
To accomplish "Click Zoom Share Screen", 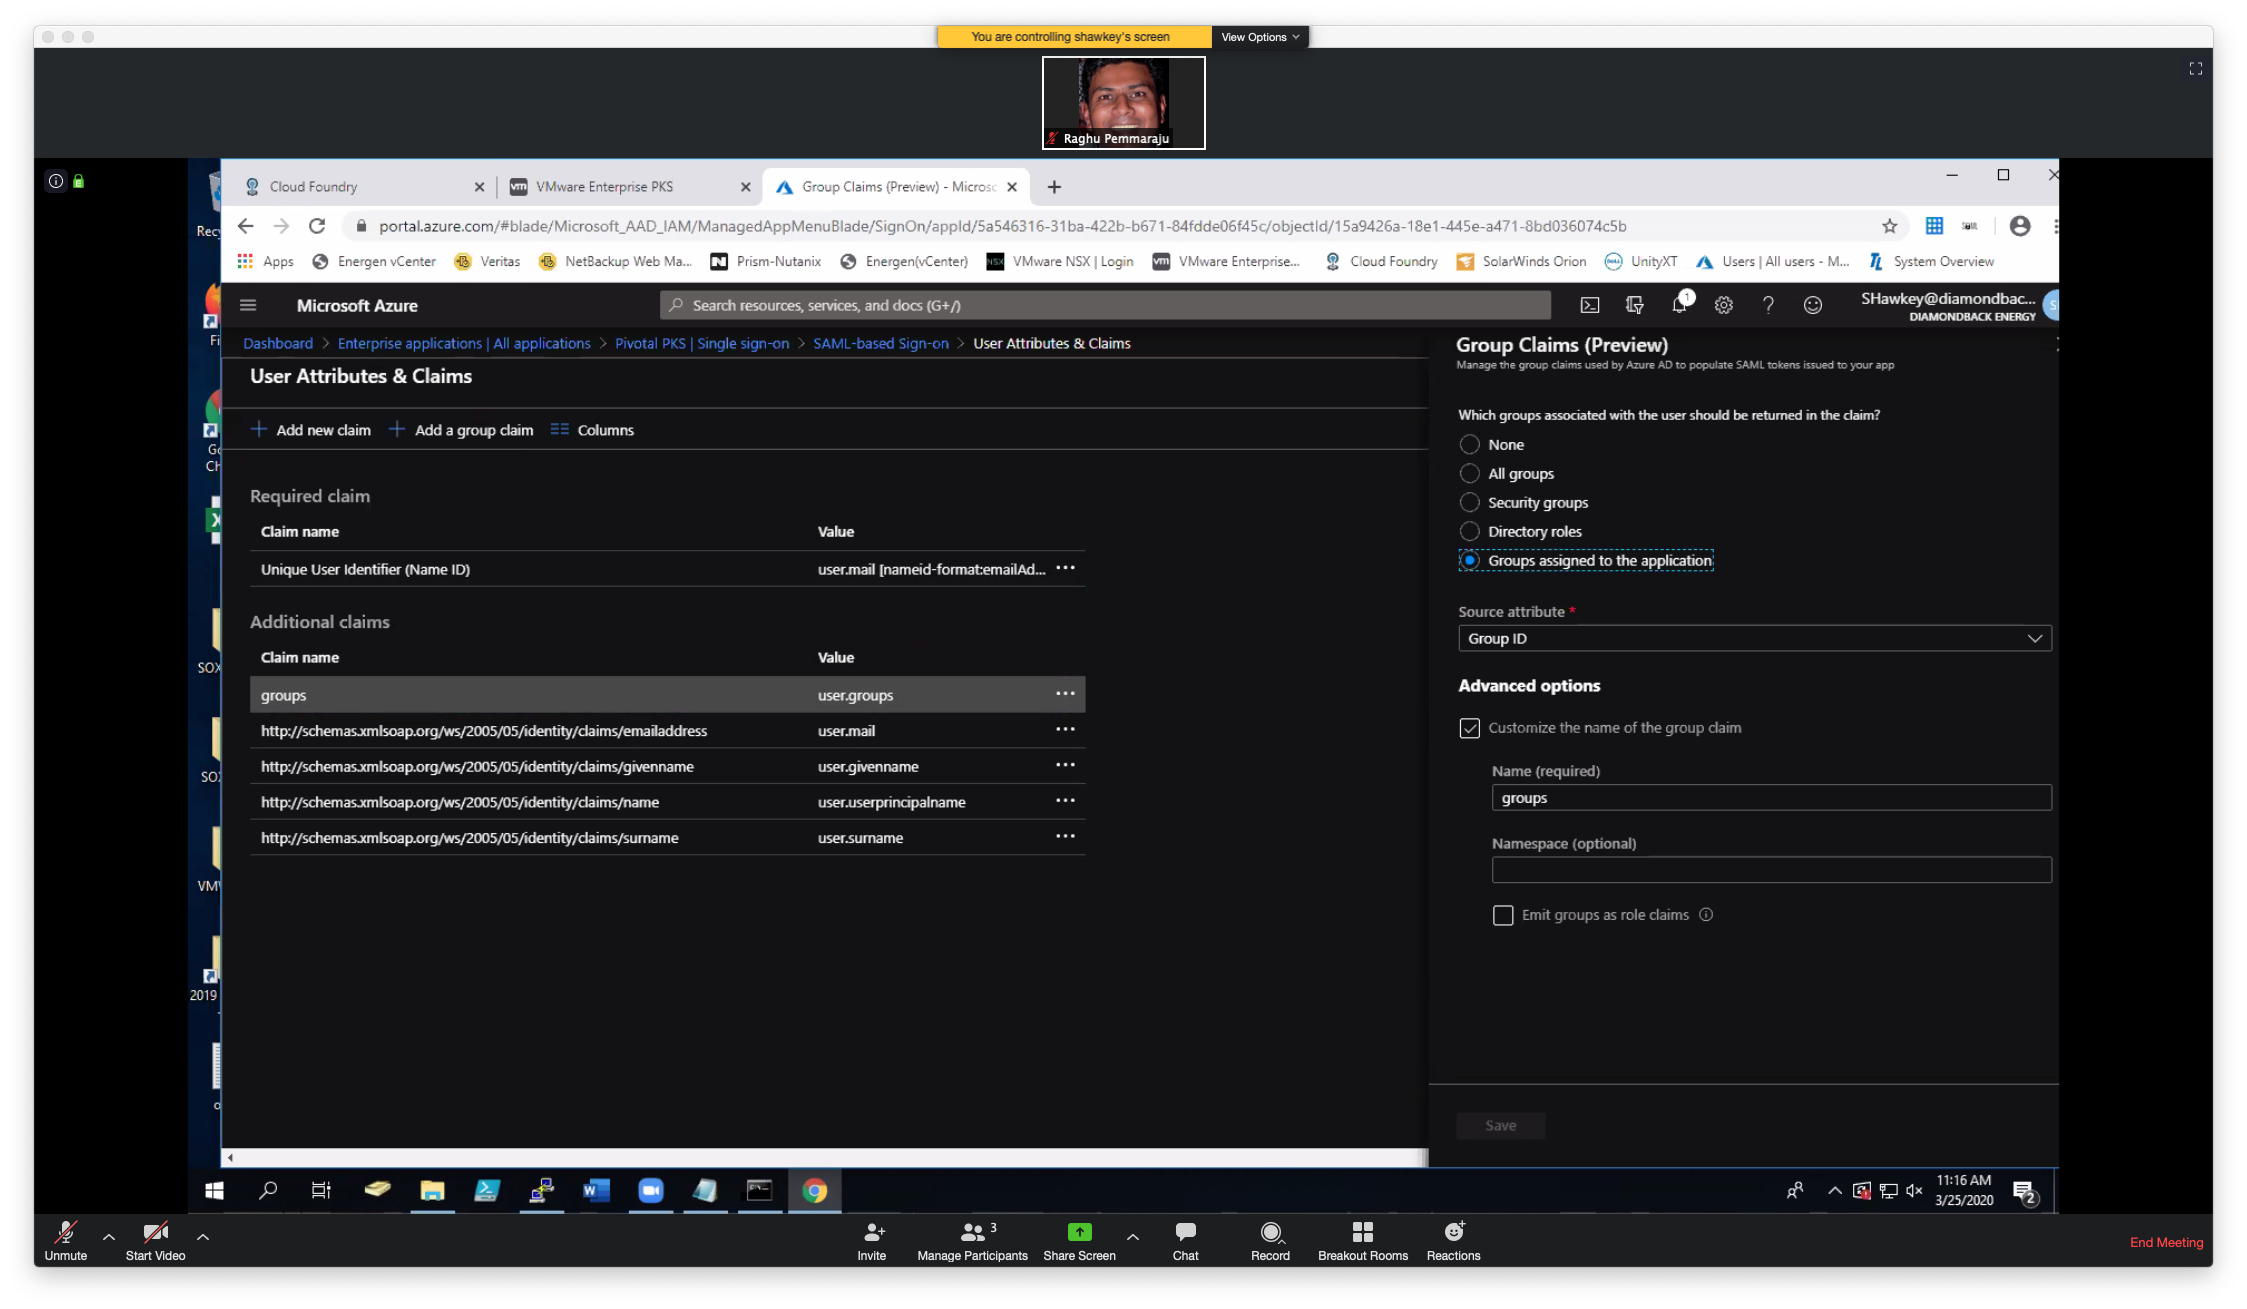I will 1079,1241.
